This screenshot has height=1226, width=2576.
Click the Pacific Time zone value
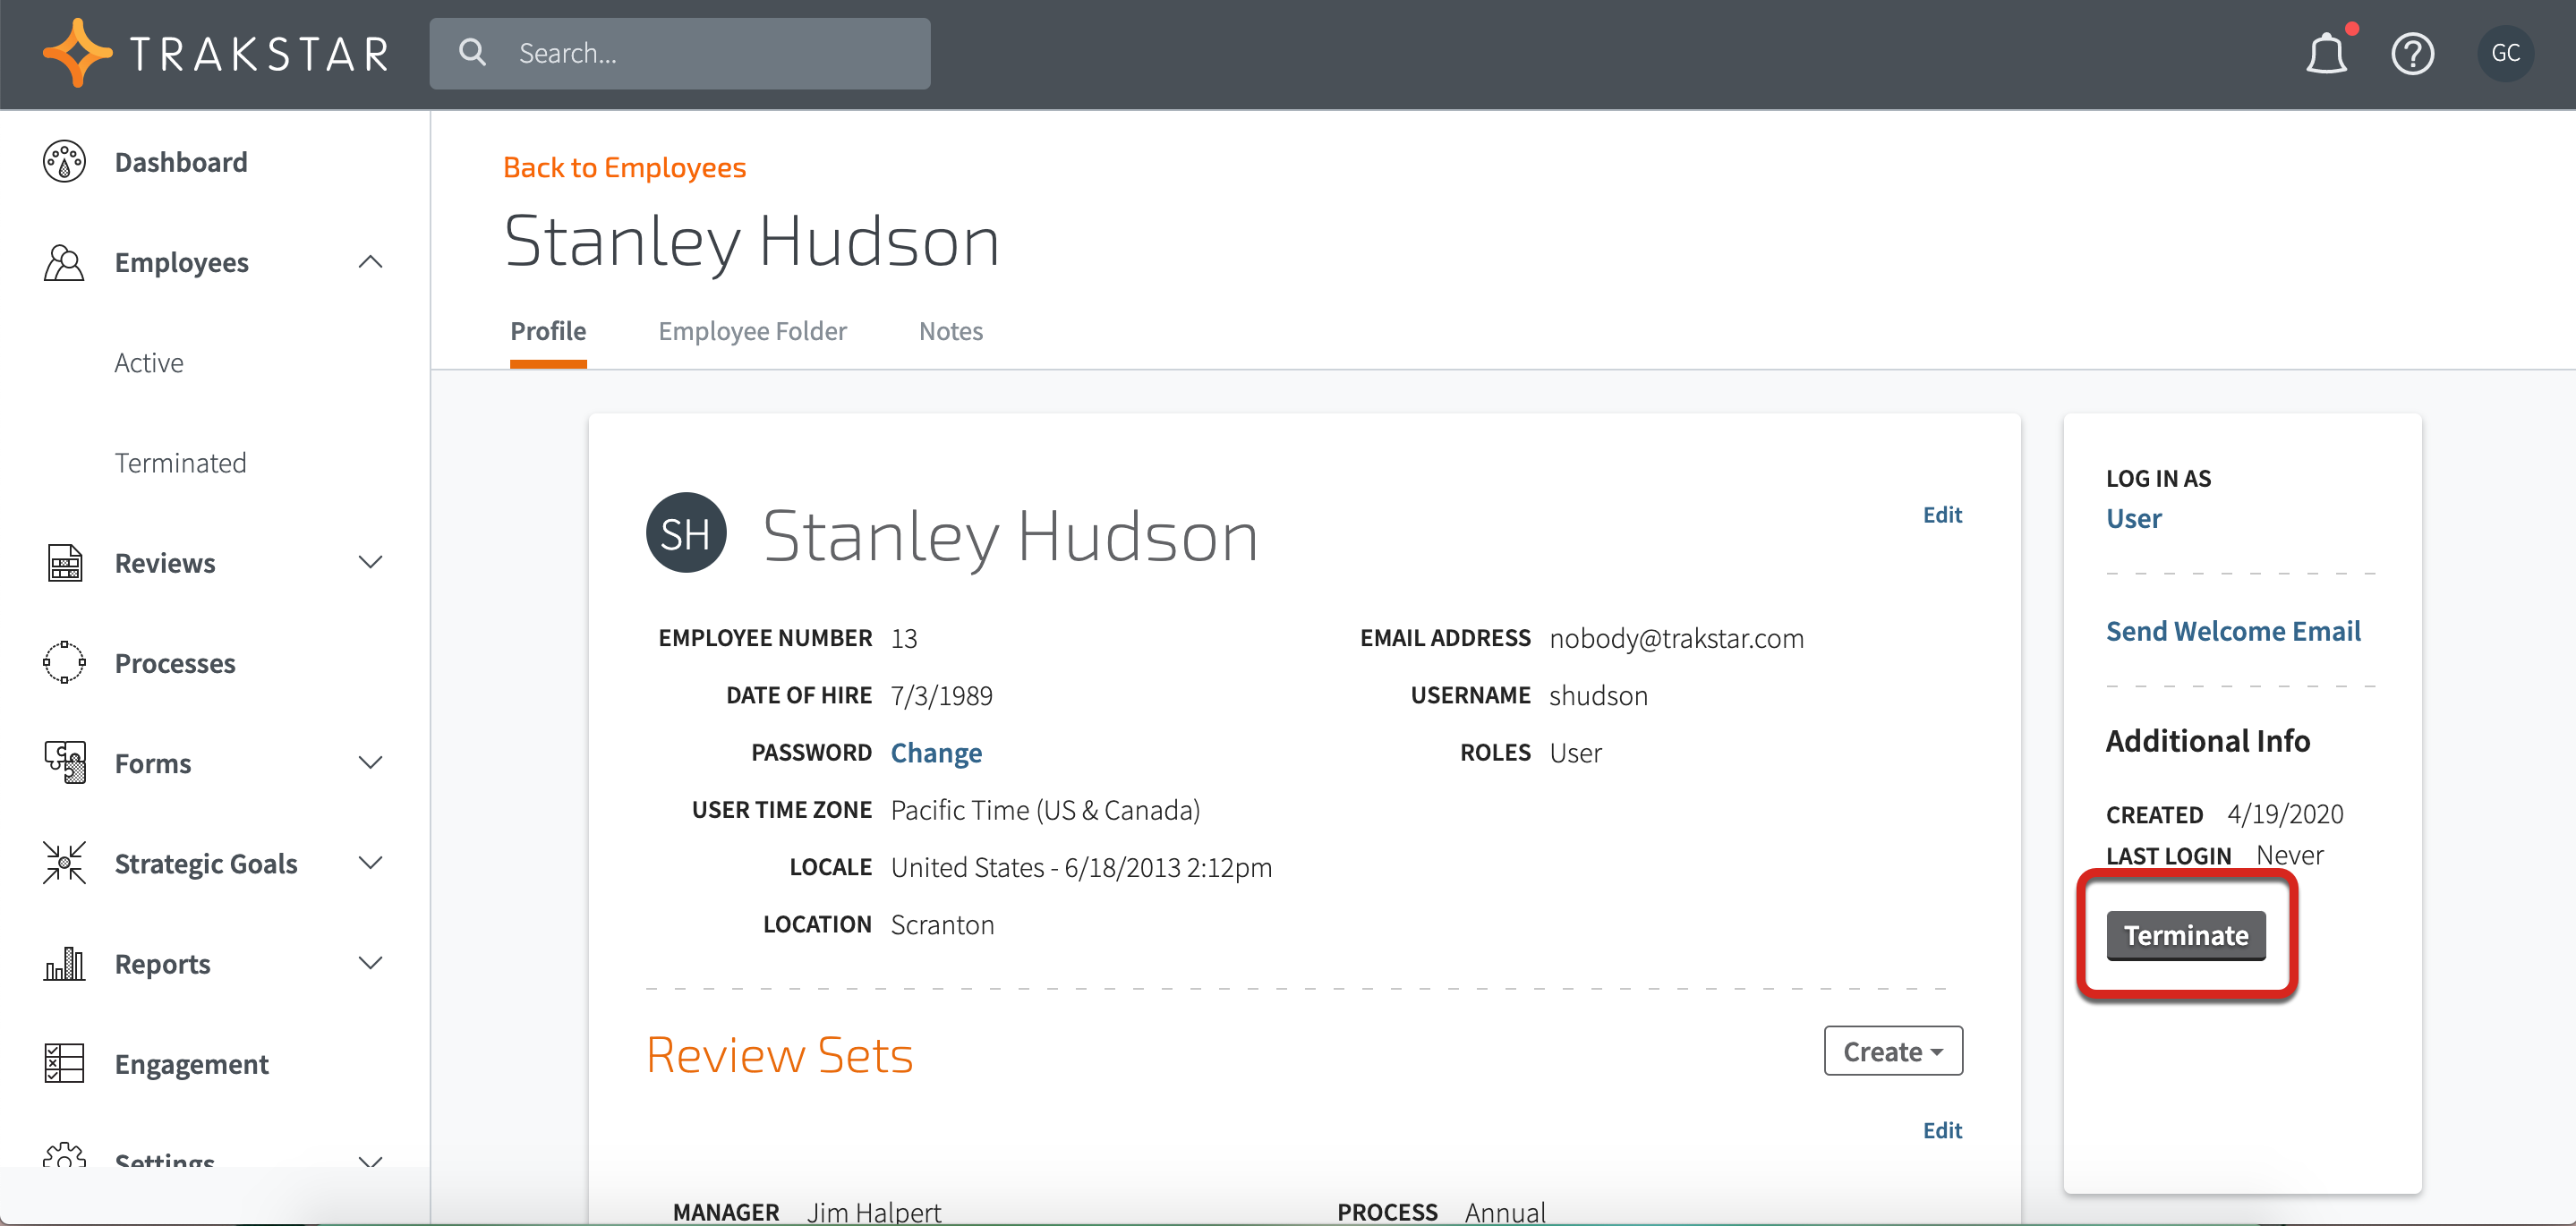[x=1045, y=810]
